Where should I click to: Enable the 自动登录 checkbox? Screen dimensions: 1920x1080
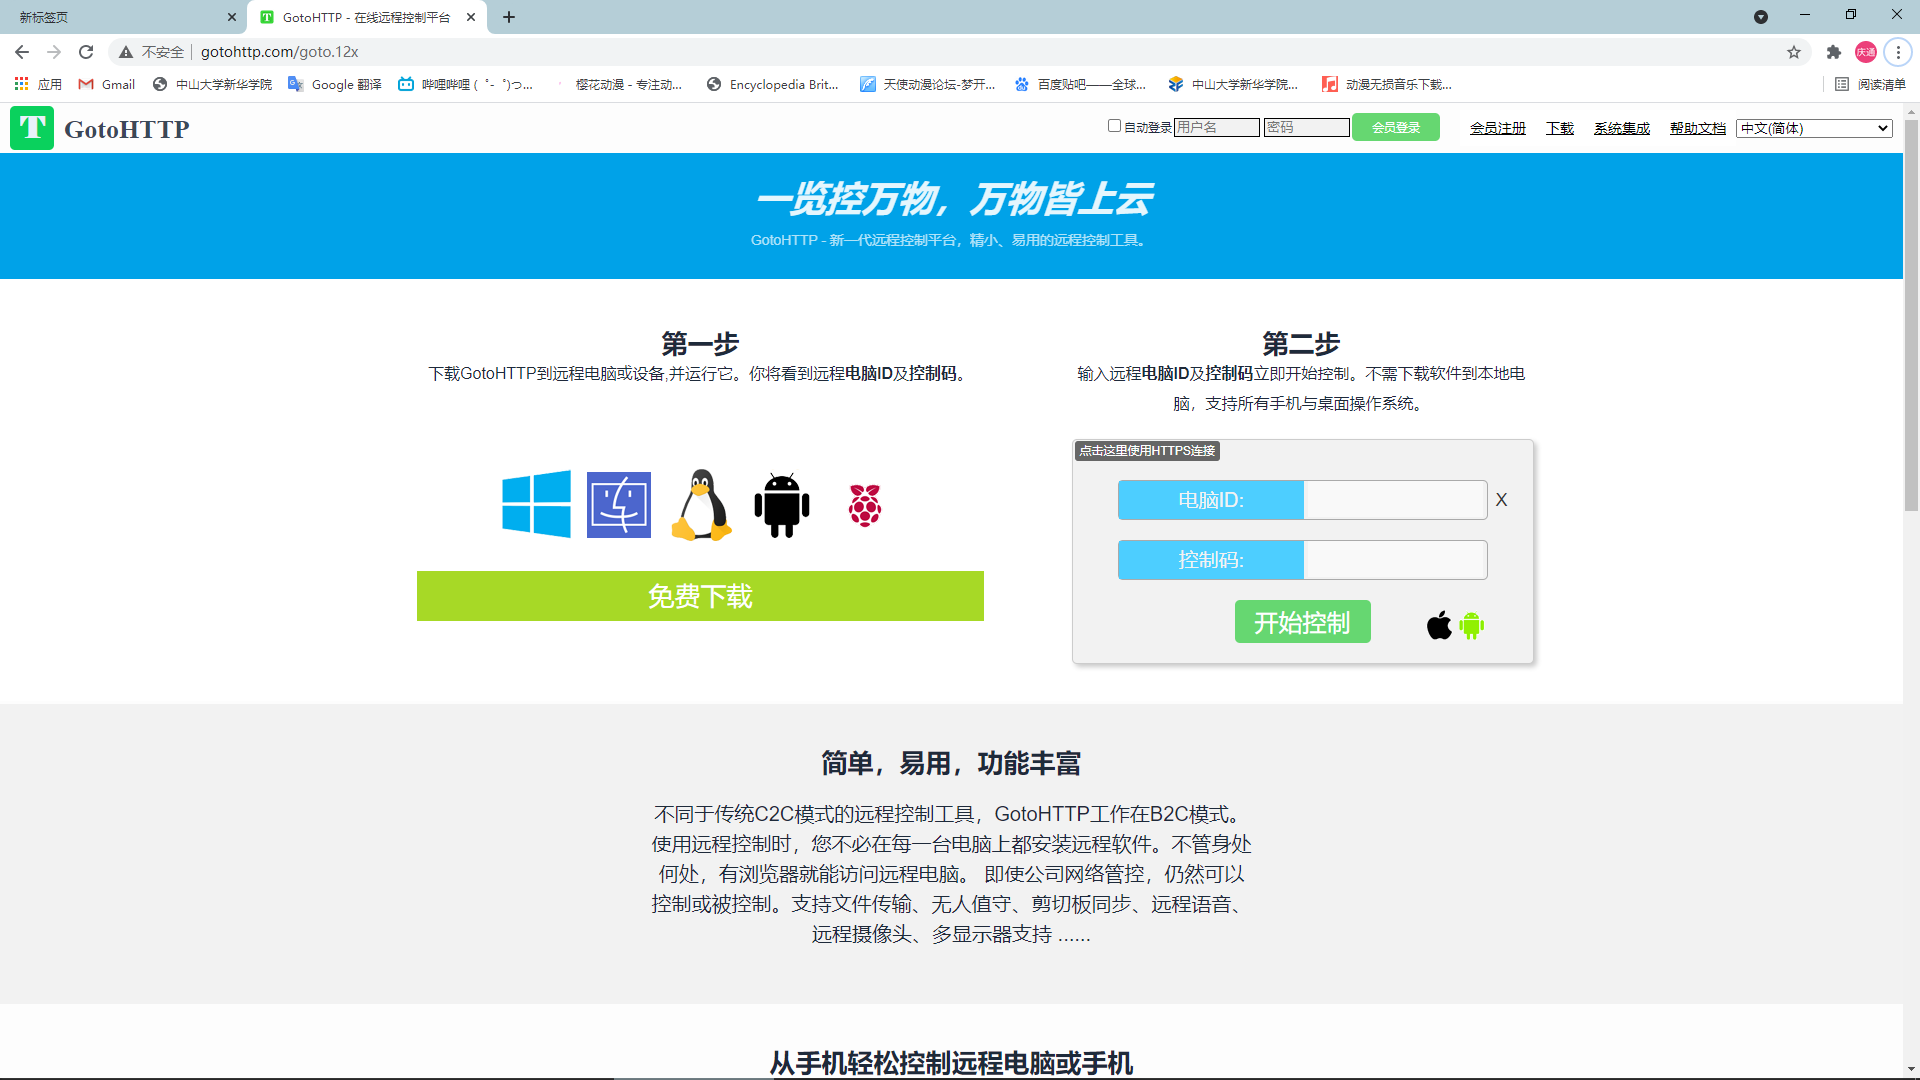click(1113, 127)
